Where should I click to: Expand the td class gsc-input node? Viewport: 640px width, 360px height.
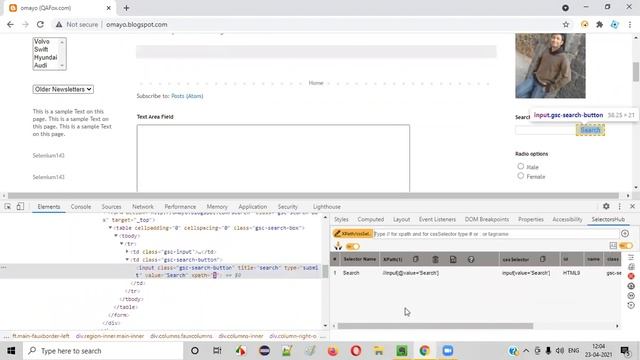click(x=127, y=251)
